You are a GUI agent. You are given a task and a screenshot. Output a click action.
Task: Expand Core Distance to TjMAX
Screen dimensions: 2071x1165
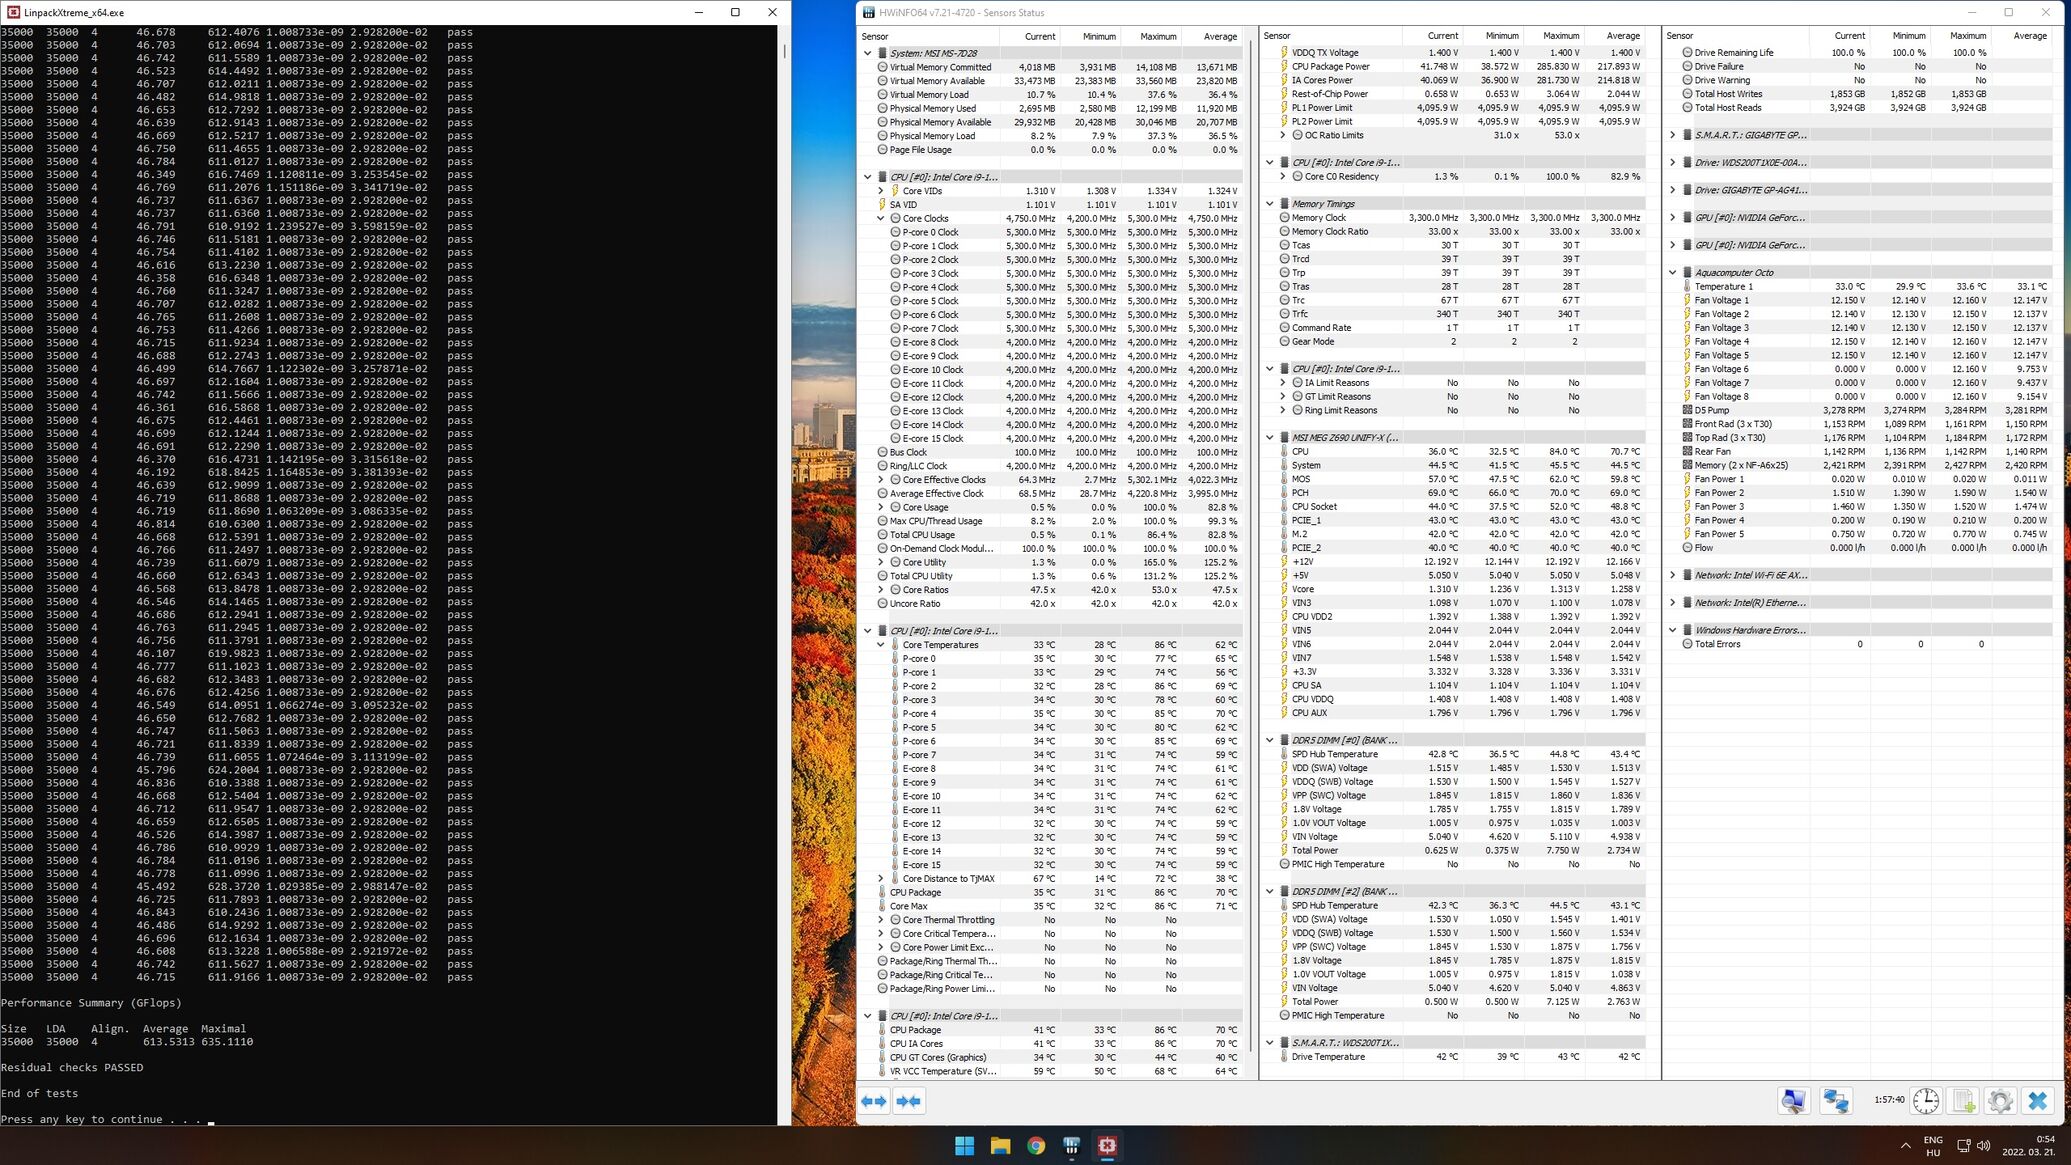(880, 878)
